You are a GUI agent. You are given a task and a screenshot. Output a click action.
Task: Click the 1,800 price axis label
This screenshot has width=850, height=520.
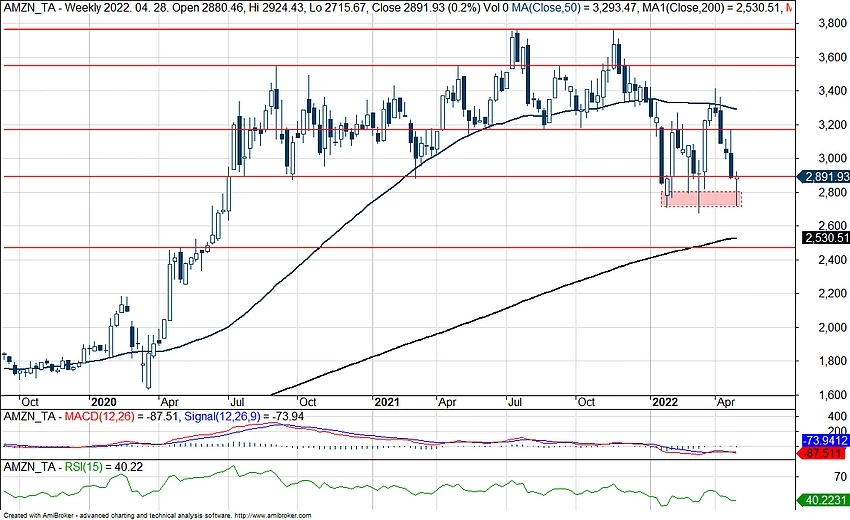pyautogui.click(x=832, y=361)
